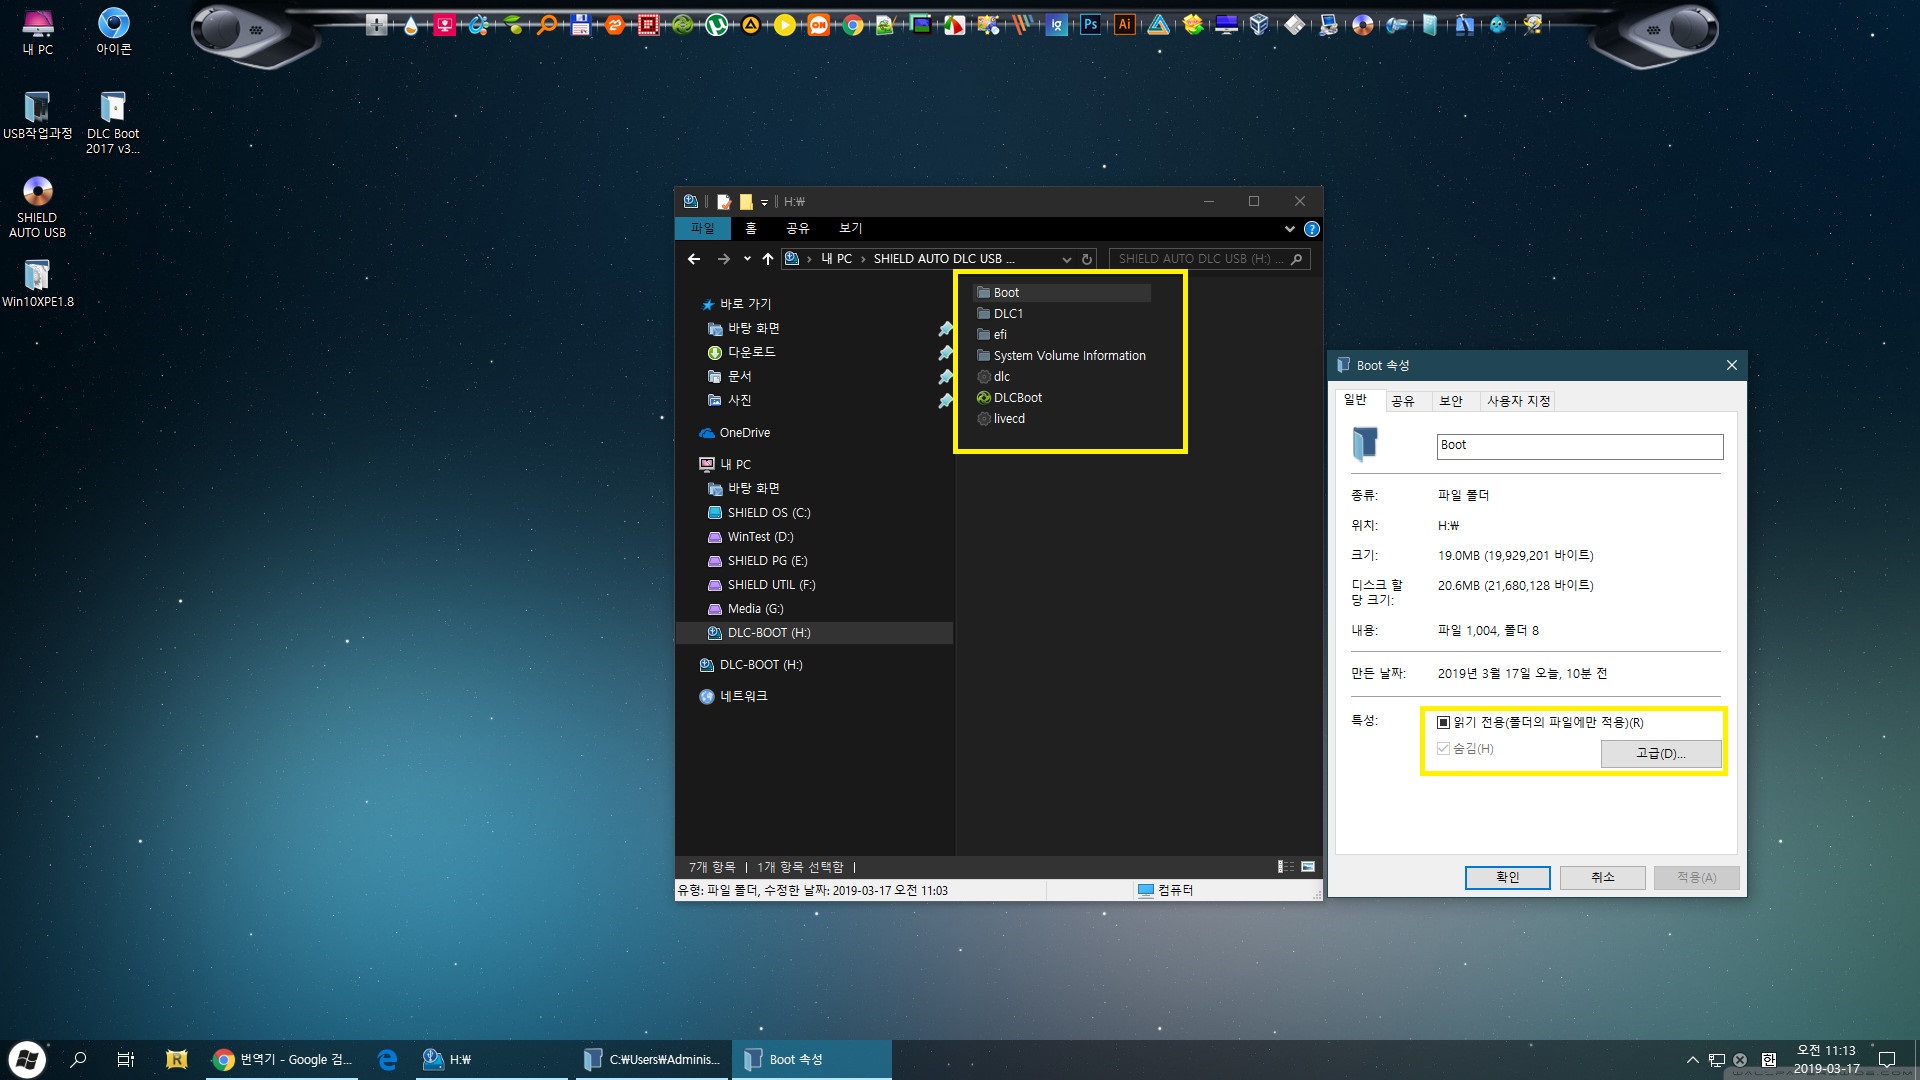Open the blue floppy disk dock icon
Viewport: 1920px width, 1080px height.
(580, 25)
